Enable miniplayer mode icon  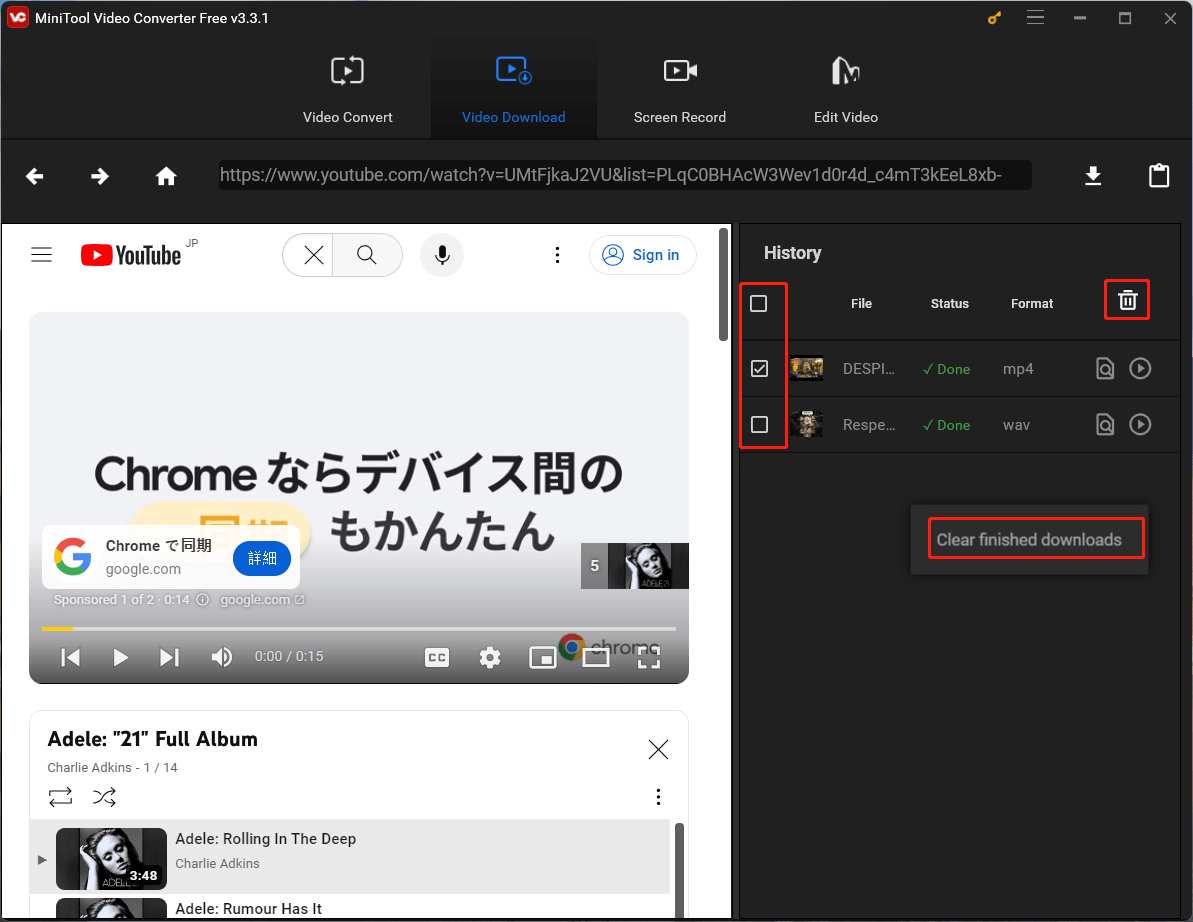[x=542, y=658]
